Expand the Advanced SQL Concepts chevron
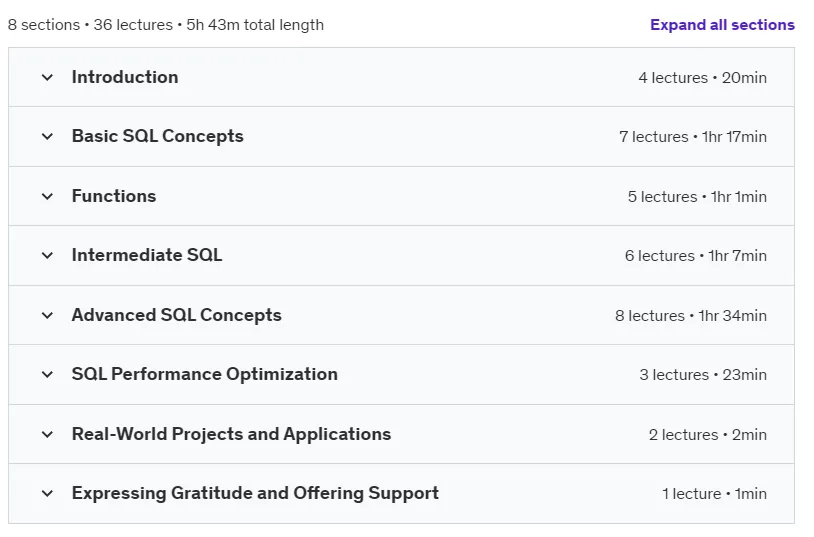Screen dimensions: 814x537 [47, 315]
